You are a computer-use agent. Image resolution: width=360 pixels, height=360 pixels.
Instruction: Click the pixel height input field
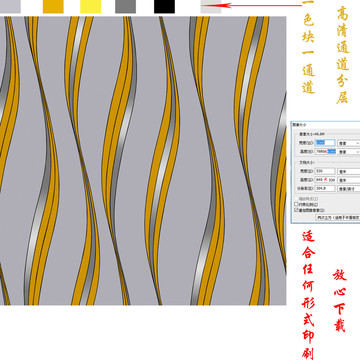click(x=325, y=151)
